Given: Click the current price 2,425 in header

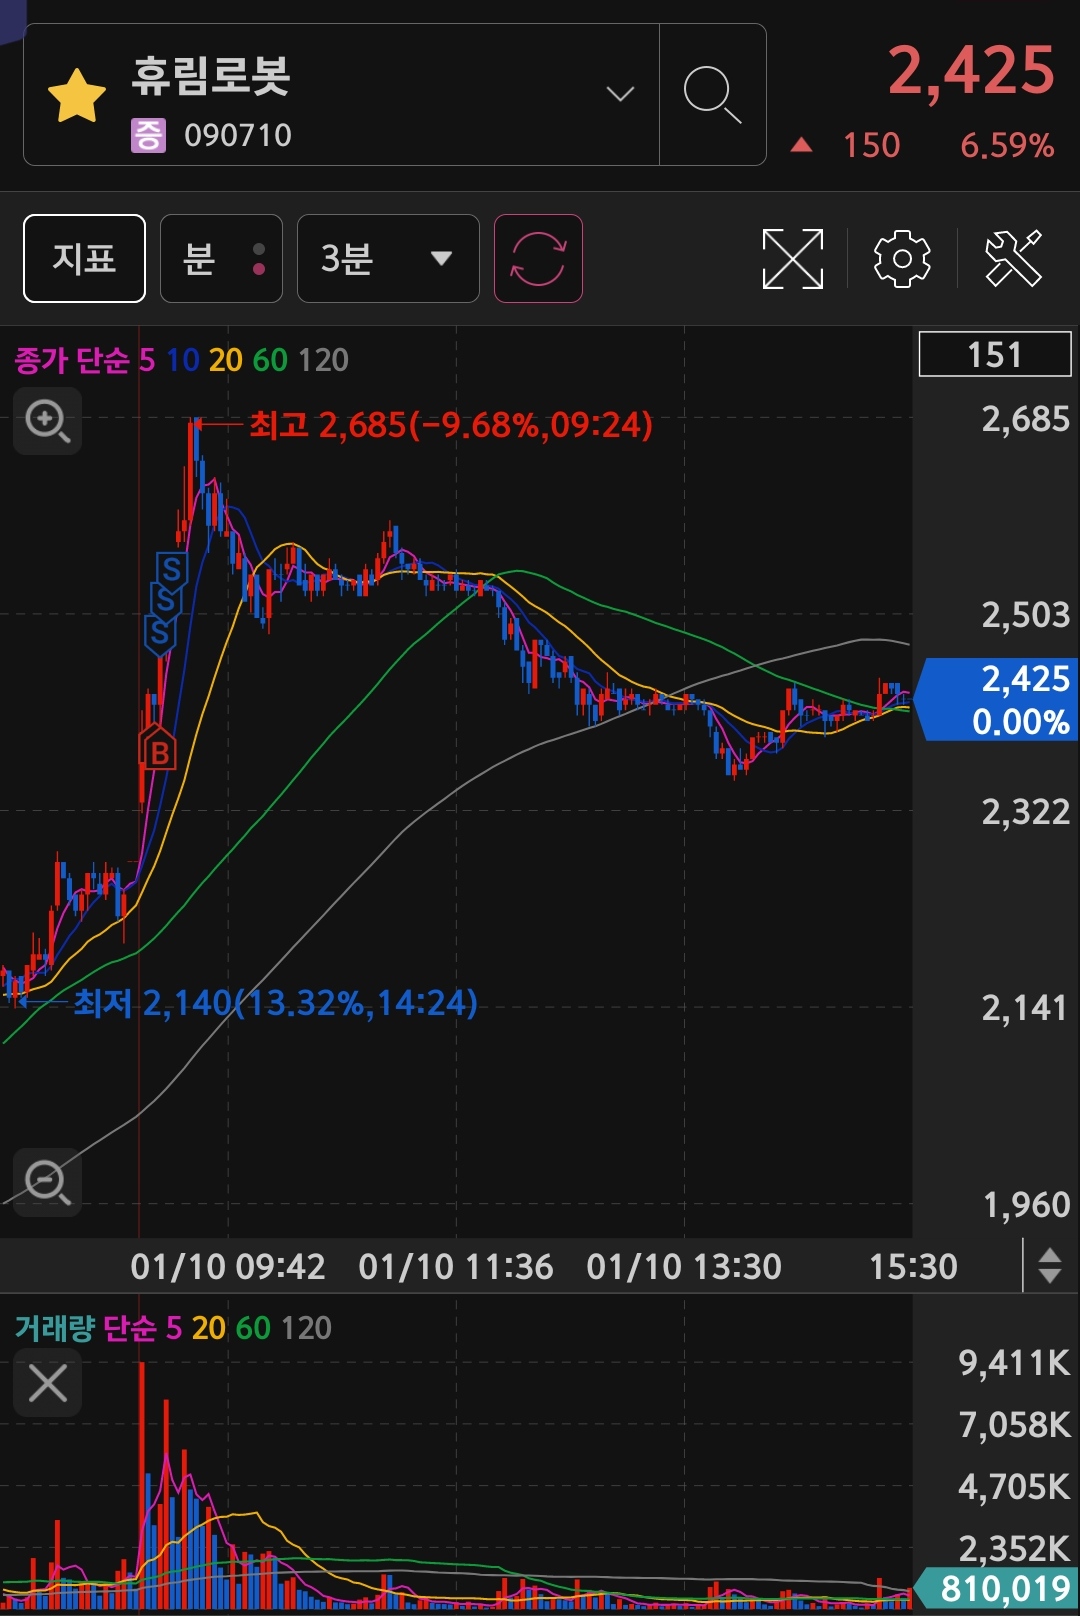Looking at the screenshot, I should point(971,71).
